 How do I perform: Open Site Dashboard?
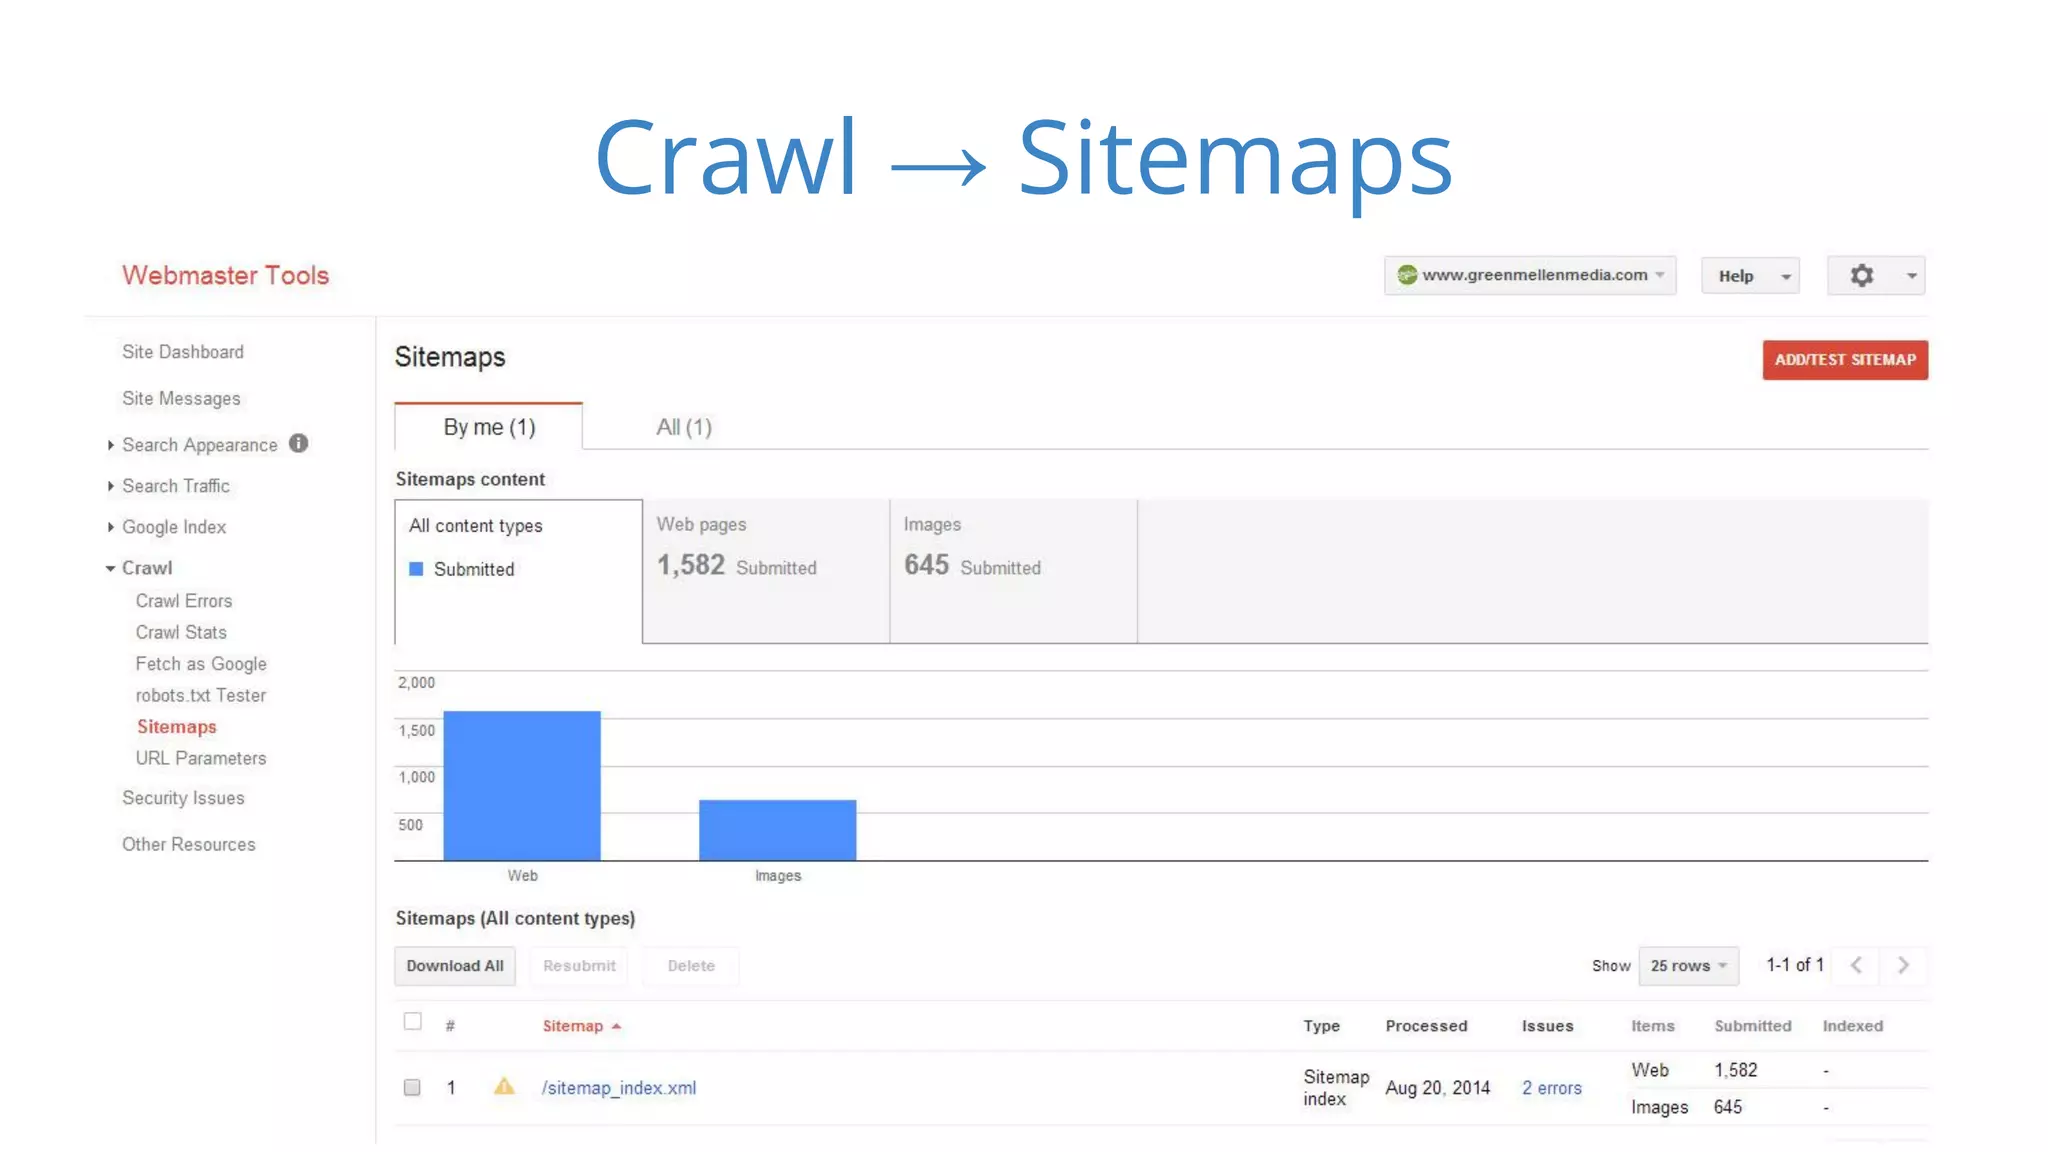pyautogui.click(x=183, y=352)
